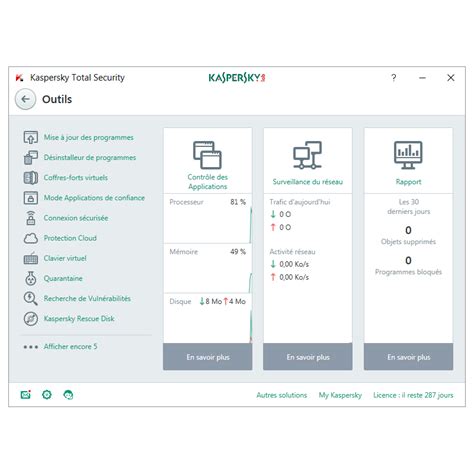
Task: Open Quarantaine link
Action: pyautogui.click(x=63, y=278)
